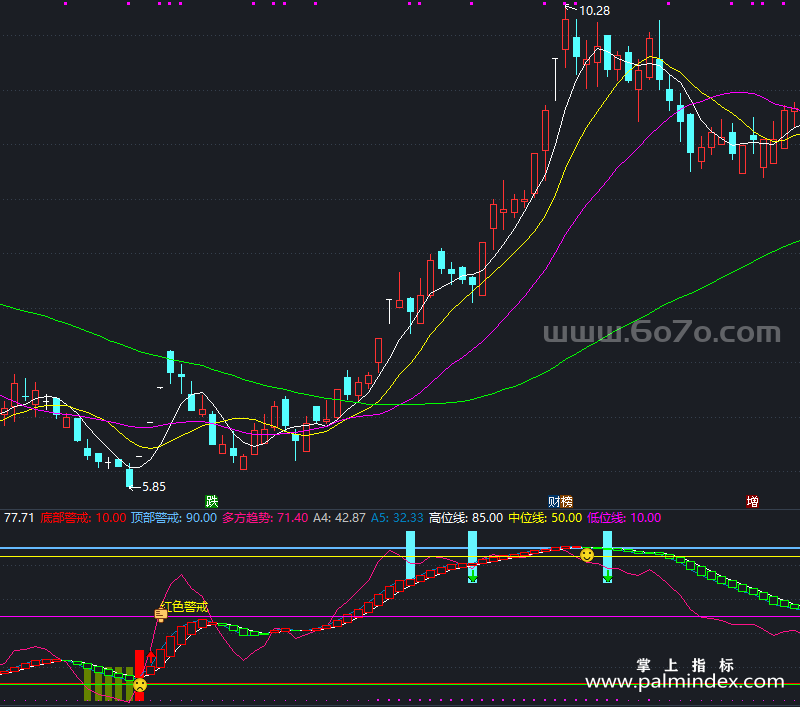The height and width of the screenshot is (707, 800).
Task: Click the 低位线: 10.00 legend entry
Action: tap(624, 518)
